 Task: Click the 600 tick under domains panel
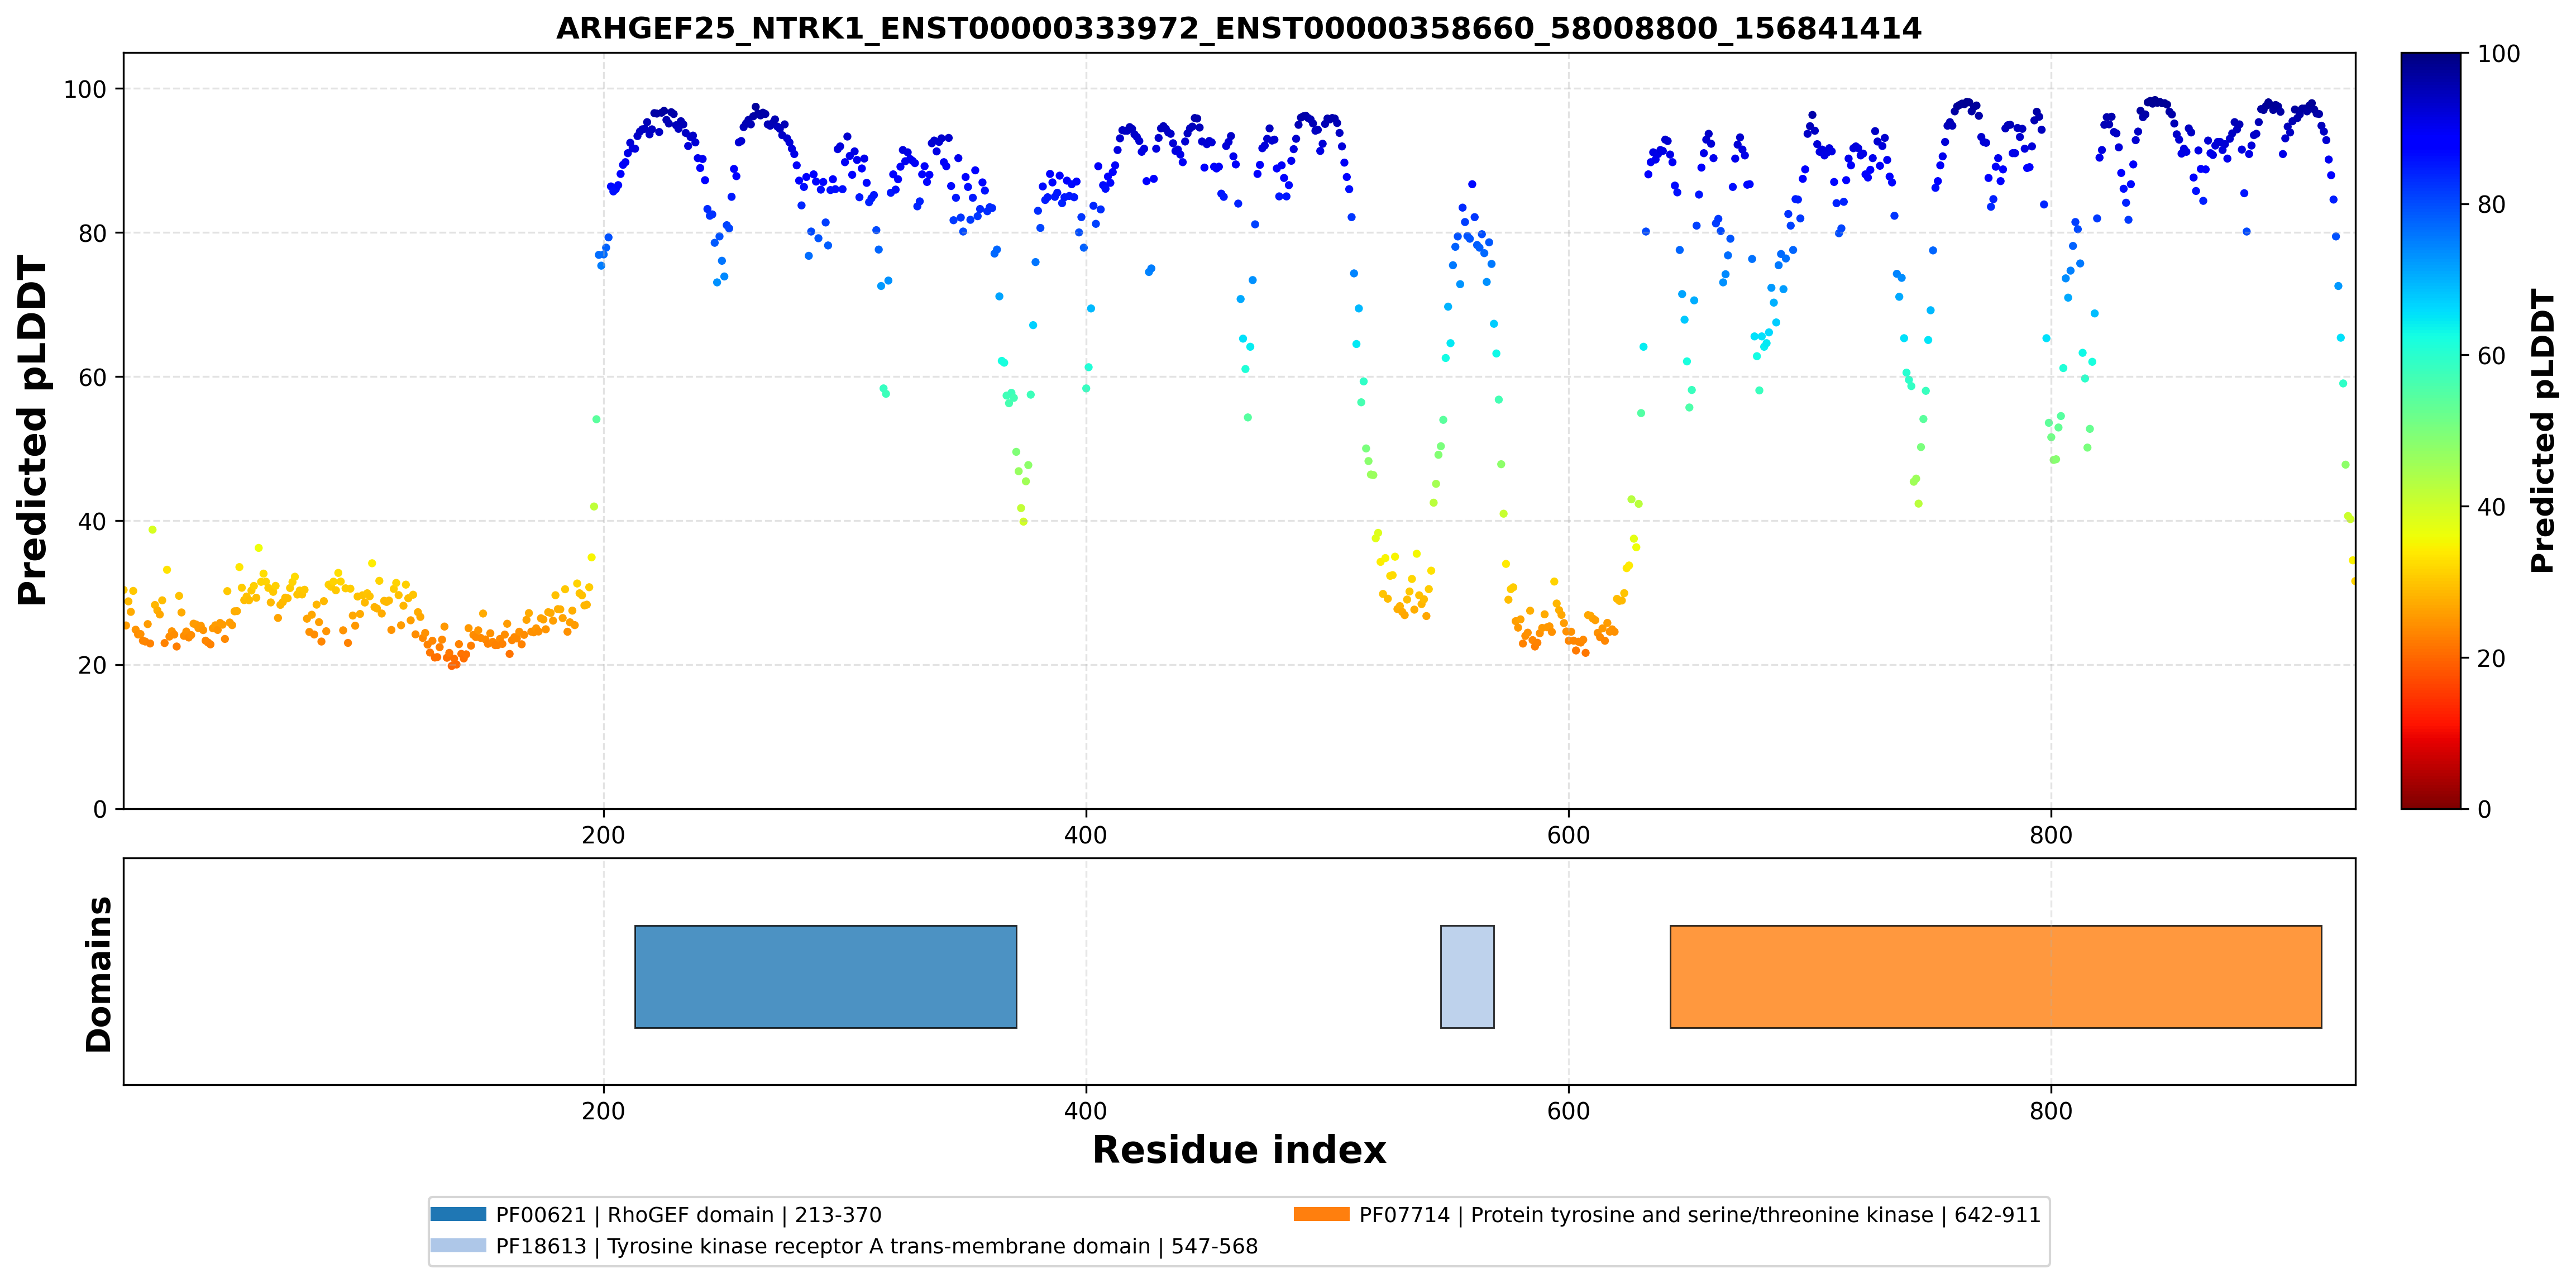1568,1111
